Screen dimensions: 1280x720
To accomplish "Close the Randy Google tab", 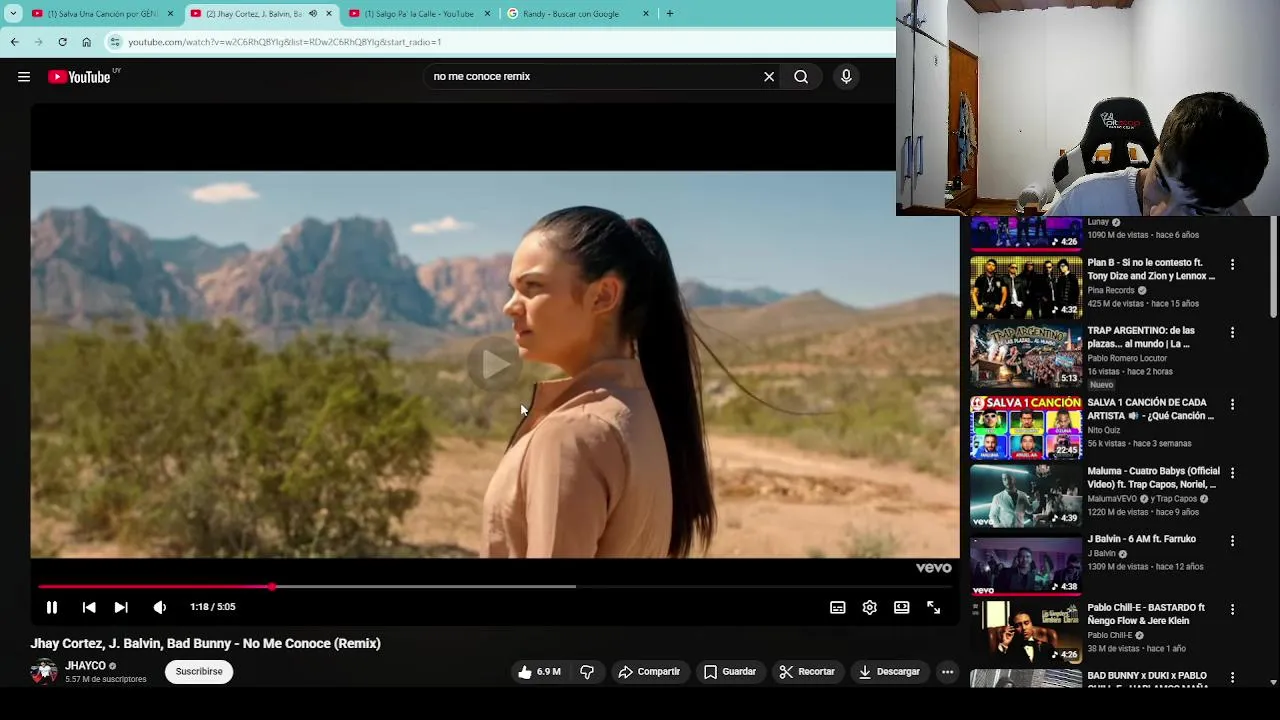I will [646, 14].
